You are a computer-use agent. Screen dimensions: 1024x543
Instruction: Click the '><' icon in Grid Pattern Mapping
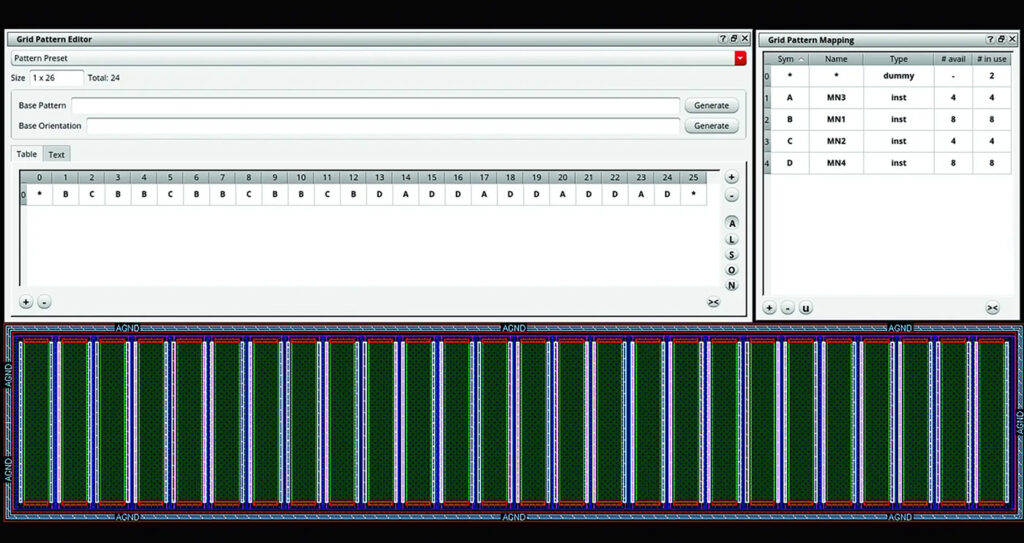click(x=992, y=308)
